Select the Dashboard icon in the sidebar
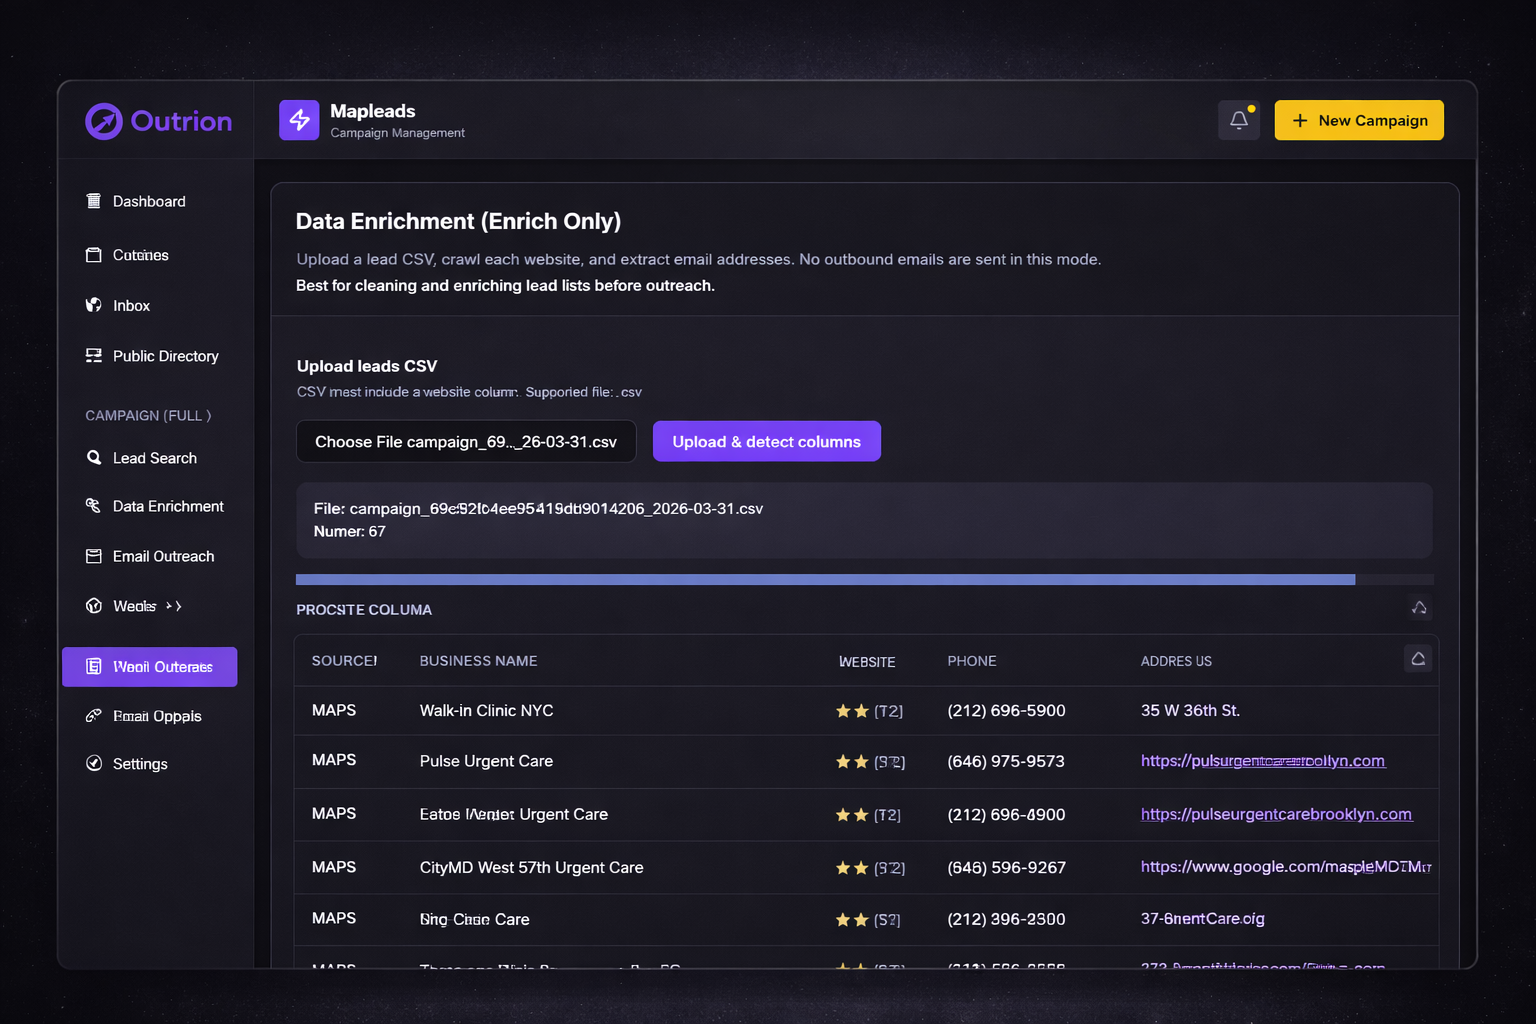The image size is (1536, 1024). click(93, 201)
